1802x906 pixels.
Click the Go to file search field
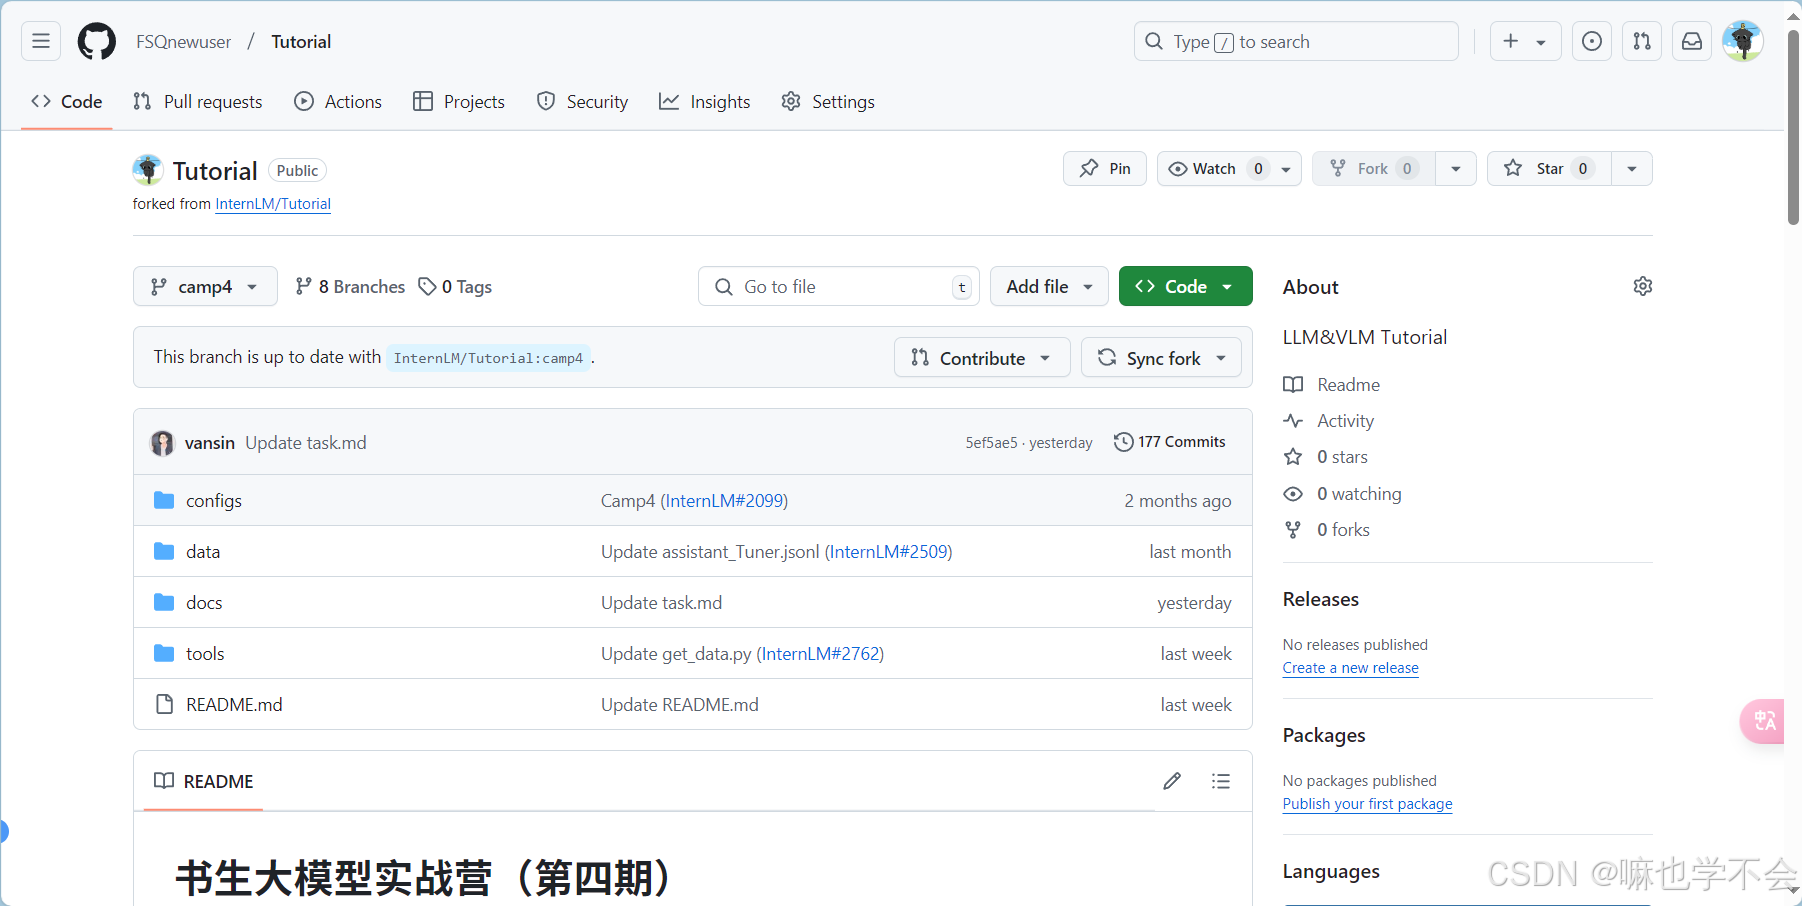[838, 287]
